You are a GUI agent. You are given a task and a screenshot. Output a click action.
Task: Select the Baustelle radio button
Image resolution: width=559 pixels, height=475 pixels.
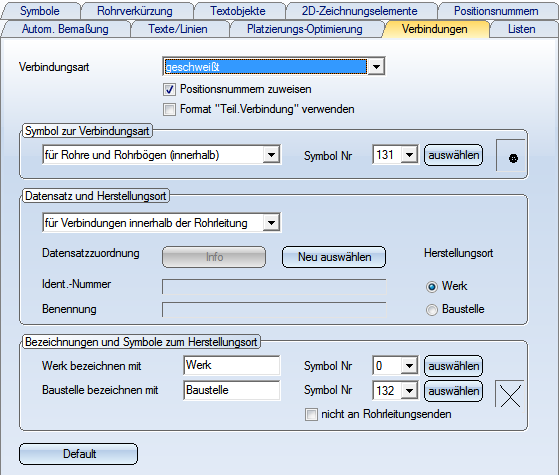(x=432, y=310)
